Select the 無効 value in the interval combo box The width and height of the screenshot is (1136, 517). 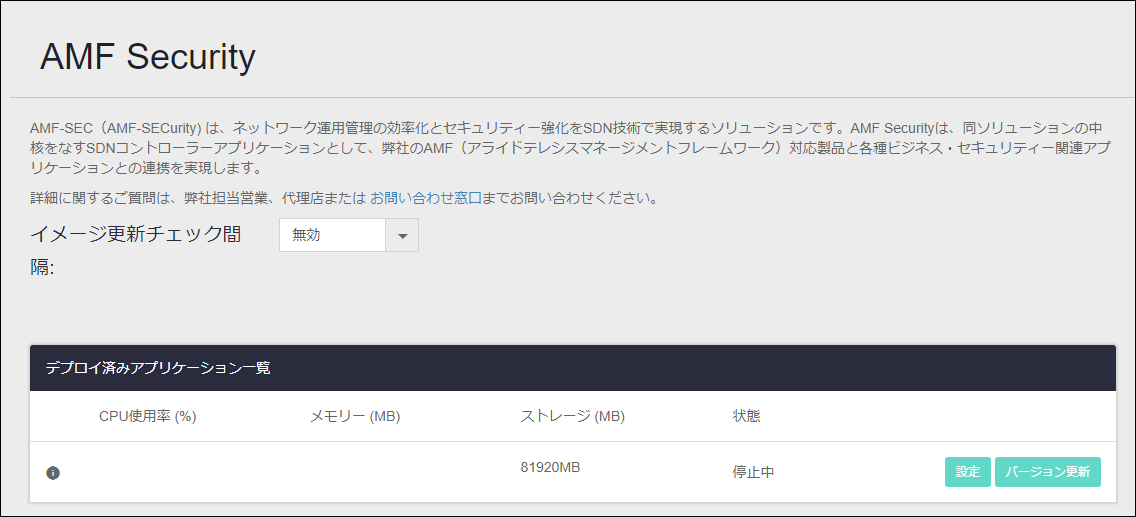point(333,235)
